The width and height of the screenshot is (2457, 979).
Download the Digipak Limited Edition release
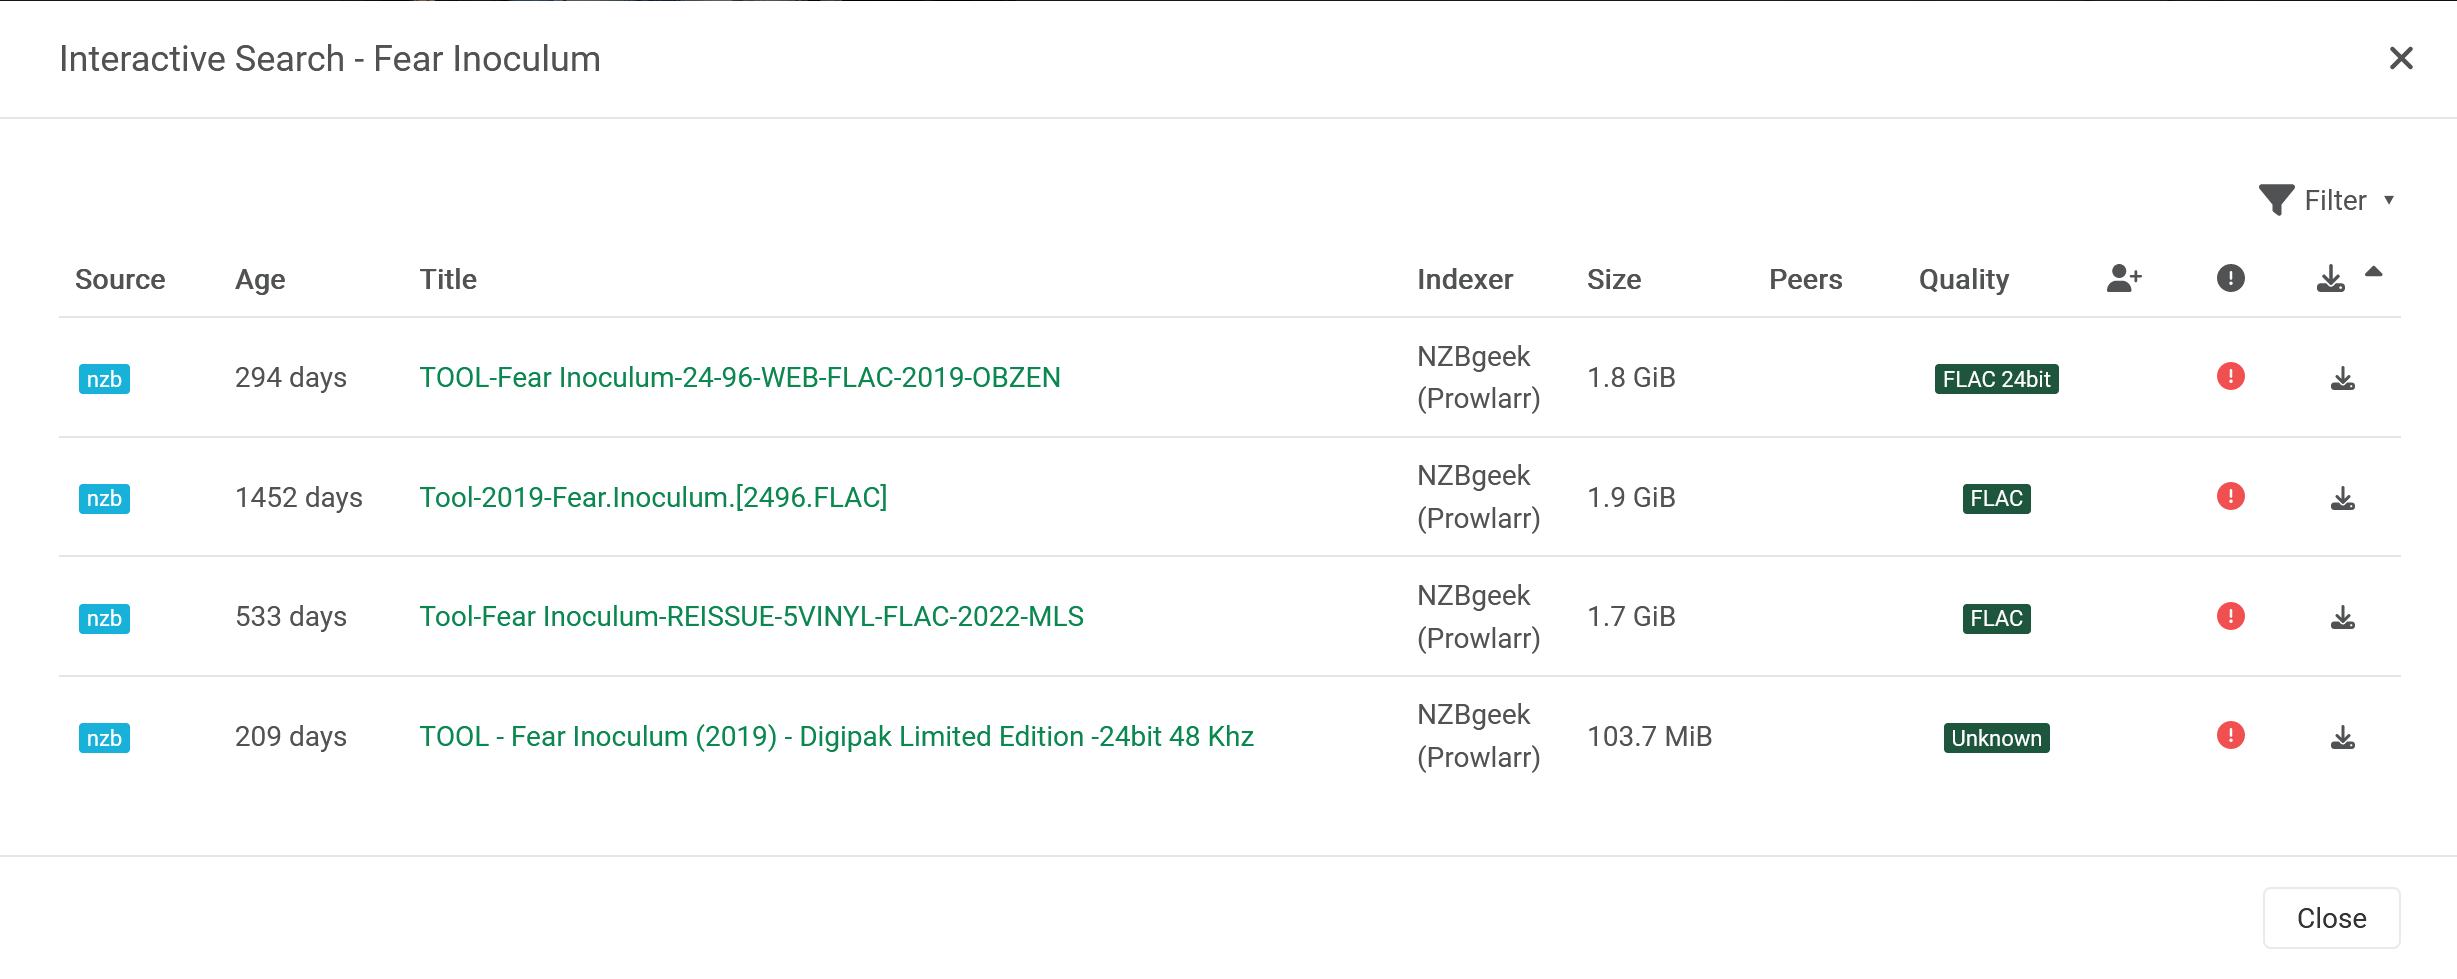point(2345,737)
